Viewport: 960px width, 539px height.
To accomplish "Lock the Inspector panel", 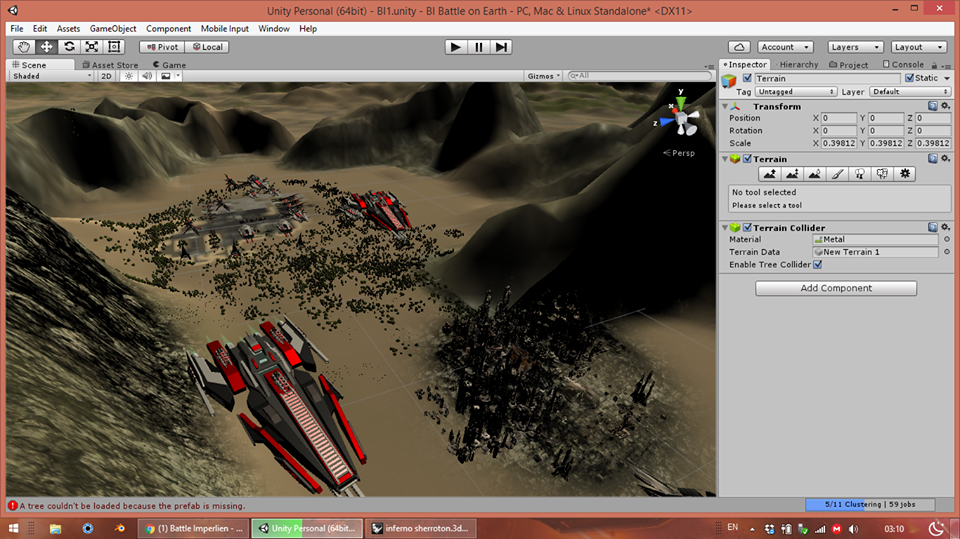I will coord(934,65).
